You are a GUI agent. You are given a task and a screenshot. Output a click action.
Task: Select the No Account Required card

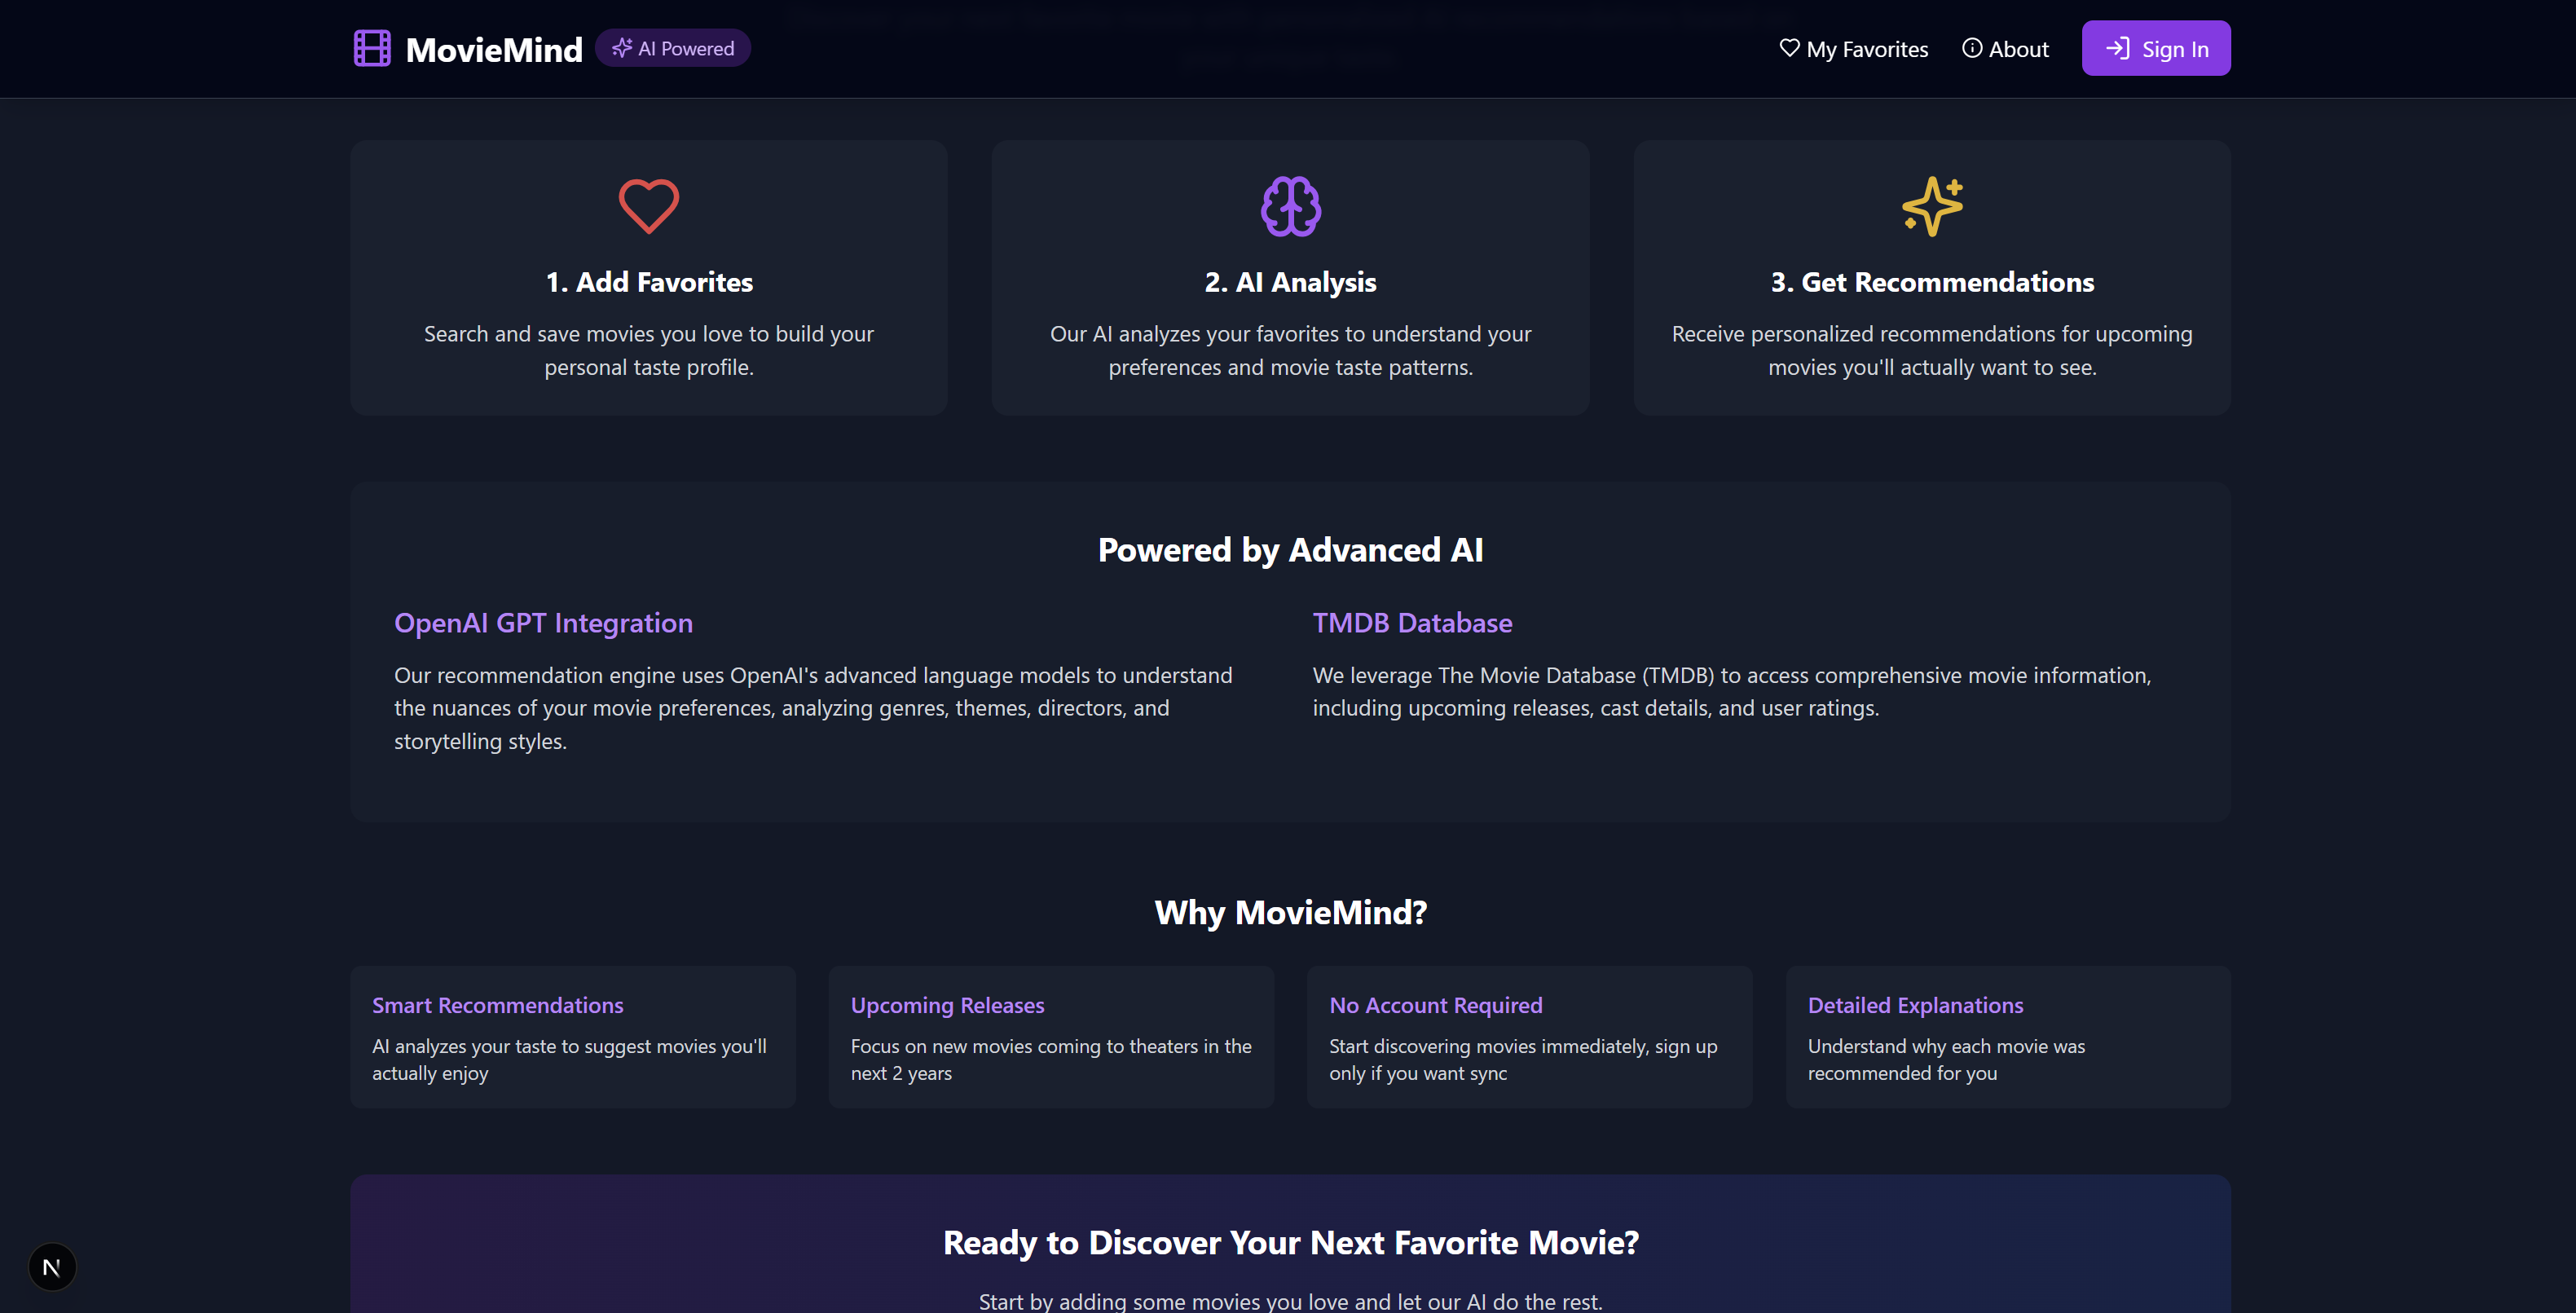pos(1528,1036)
